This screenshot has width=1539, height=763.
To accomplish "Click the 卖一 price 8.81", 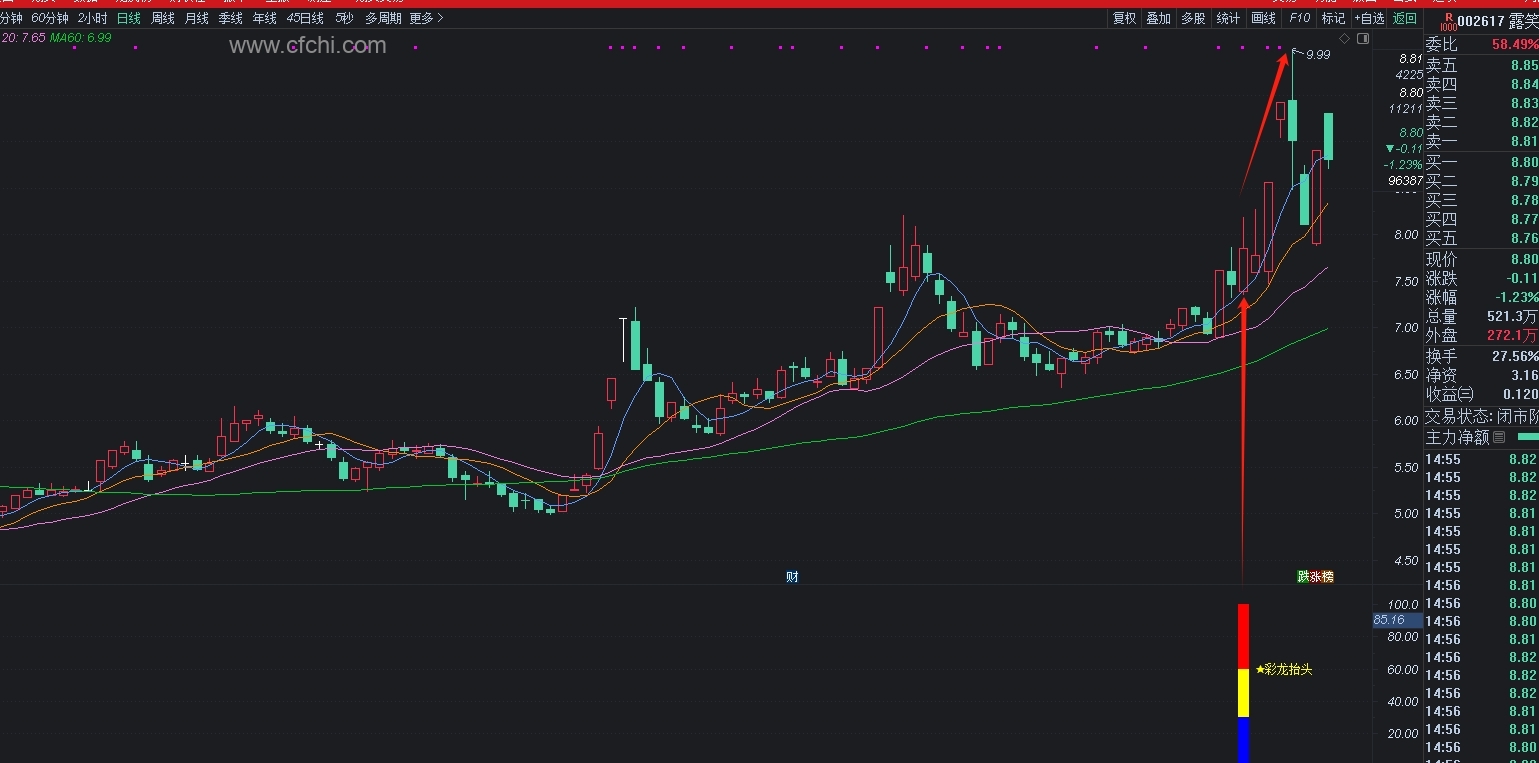I will (1524, 141).
